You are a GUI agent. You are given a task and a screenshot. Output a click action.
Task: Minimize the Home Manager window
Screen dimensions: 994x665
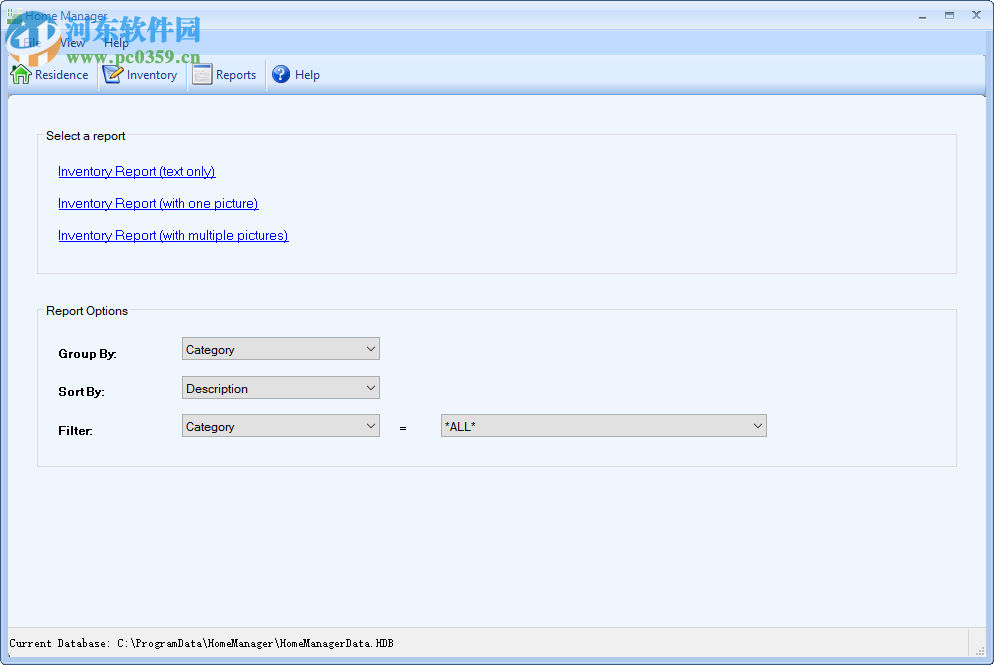tap(920, 15)
